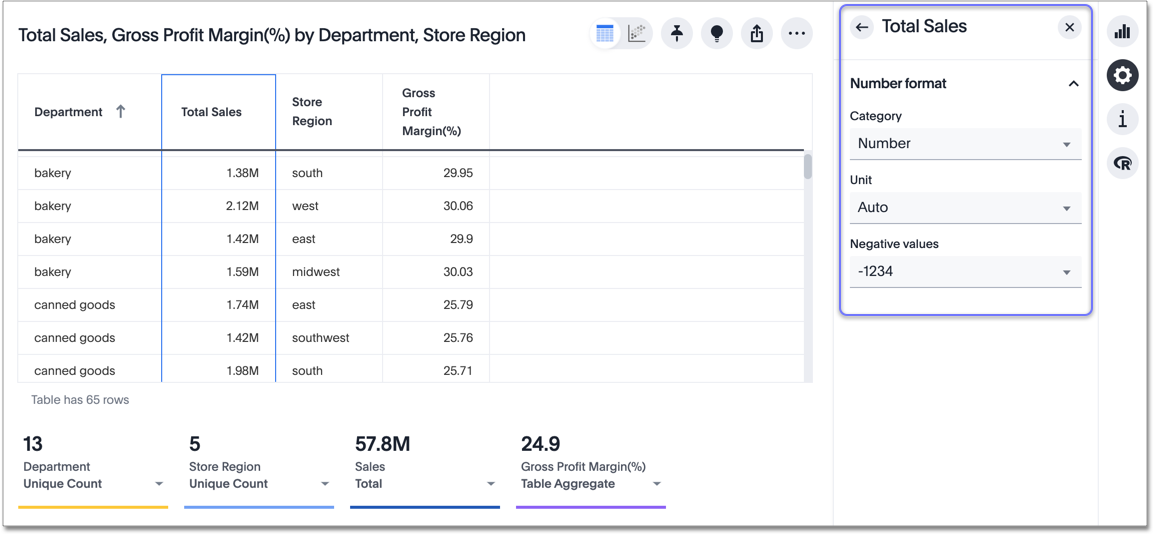Open the Unit dropdown set to Auto
Screen dimensions: 1154x535
(965, 208)
